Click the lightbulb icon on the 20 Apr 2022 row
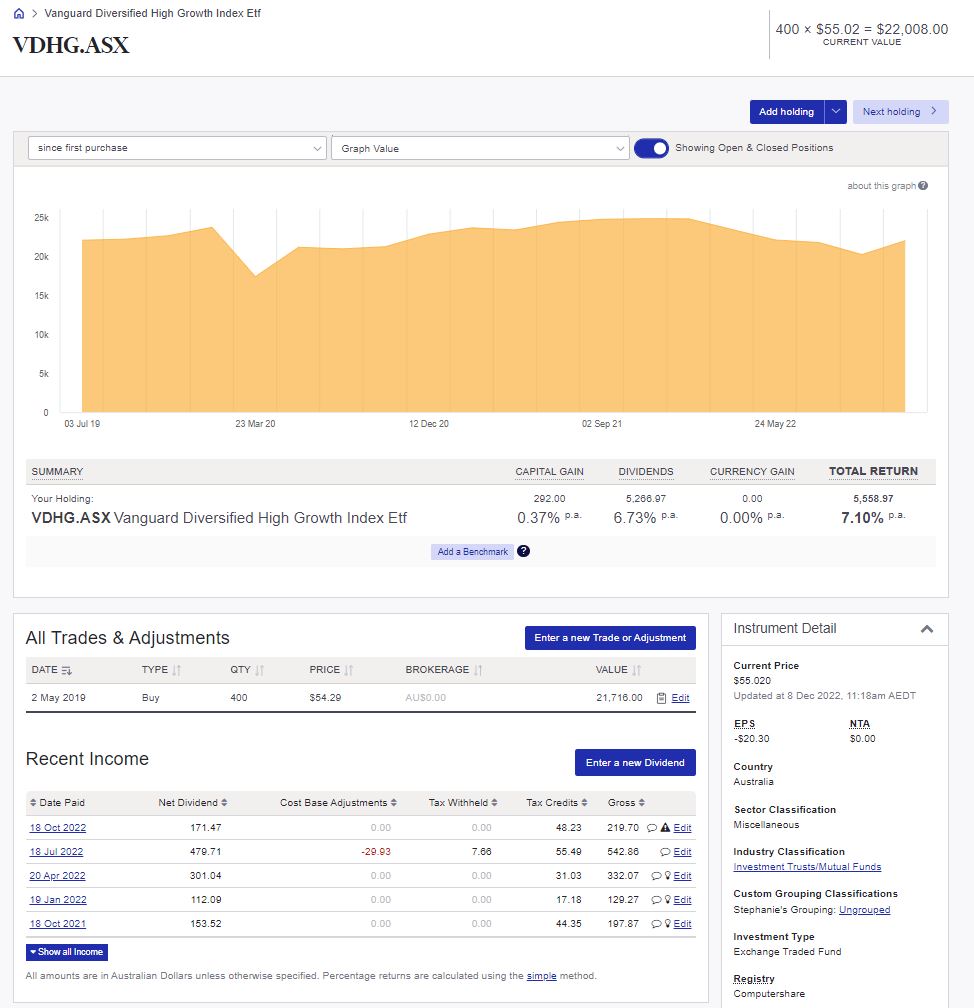The height and width of the screenshot is (1008, 974). (667, 876)
